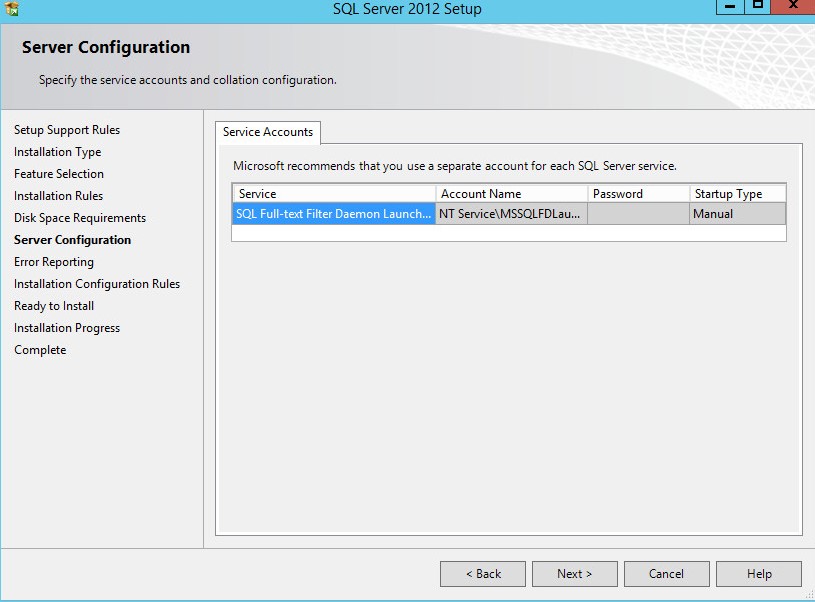
Task: Click the Password cell for the daemon service
Action: (x=638, y=214)
